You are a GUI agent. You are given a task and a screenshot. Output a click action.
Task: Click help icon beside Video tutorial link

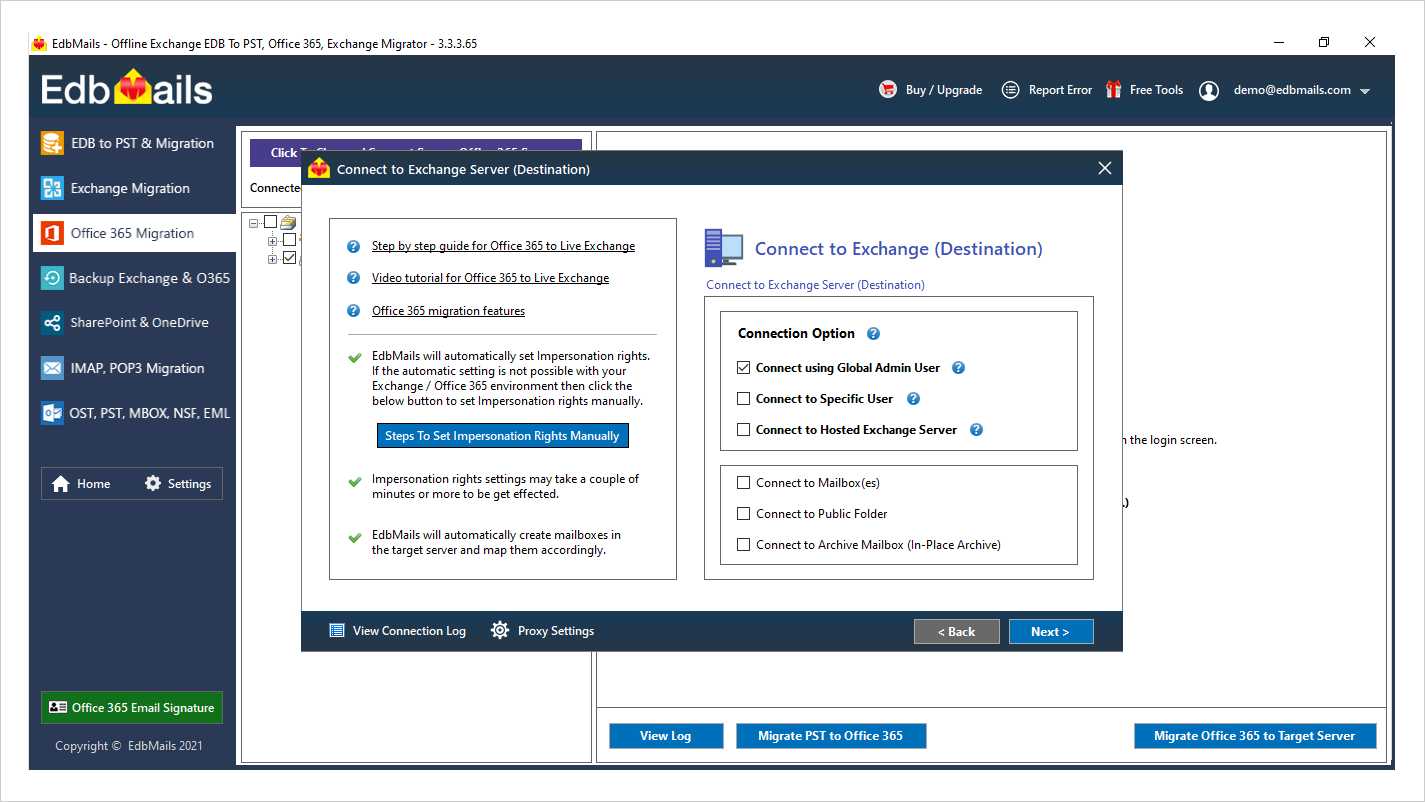pos(353,278)
